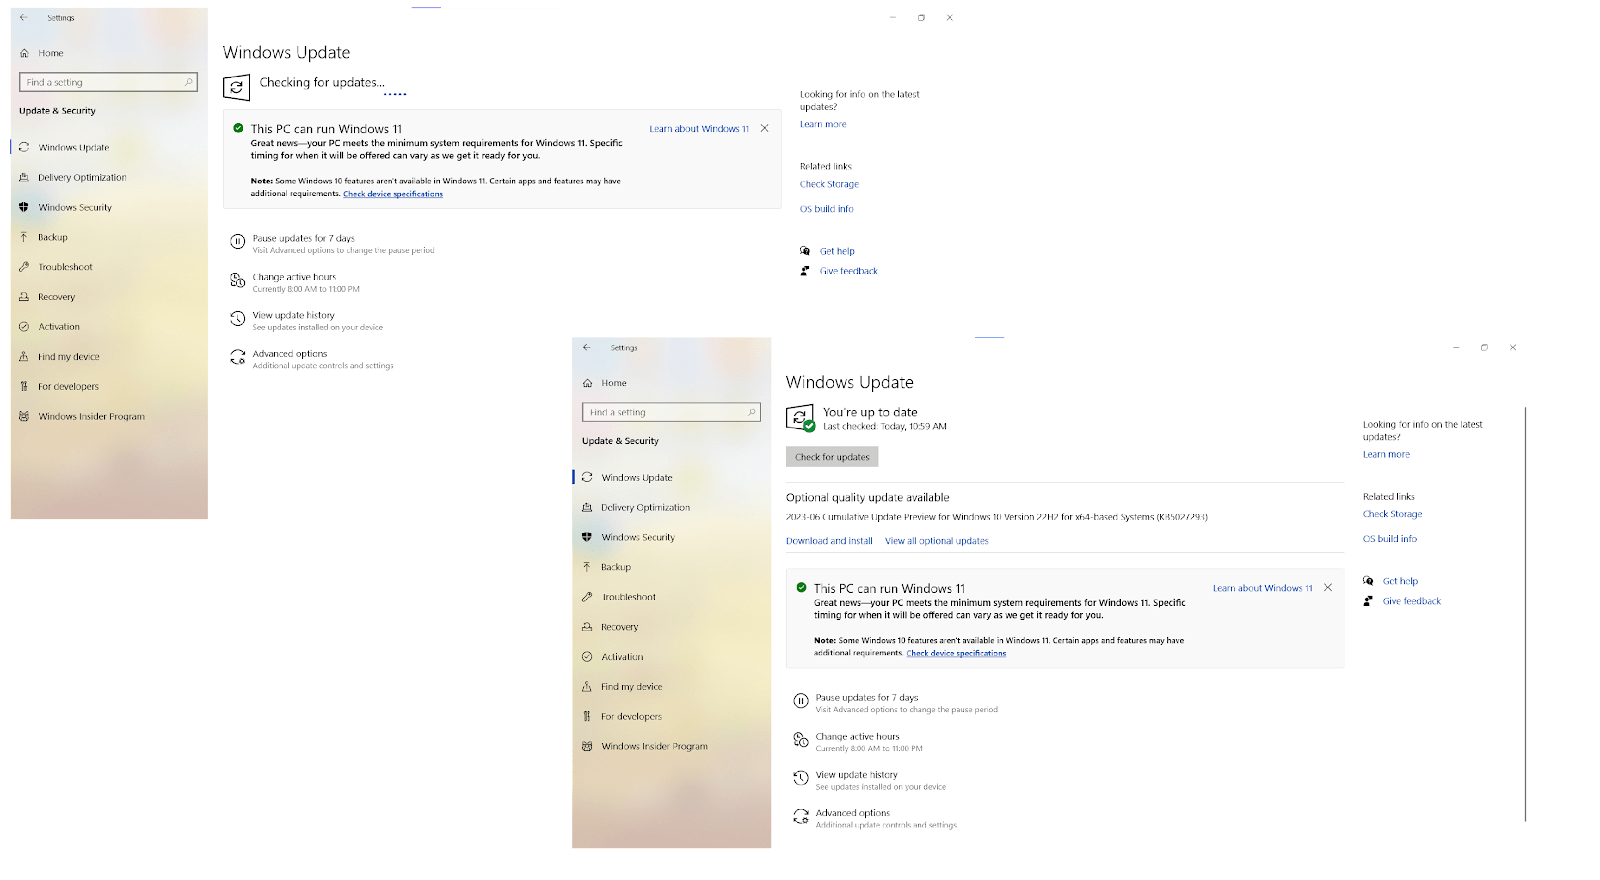Click the View update history icon in the Checking for updates window
This screenshot has width=1600, height=880.
(x=238, y=318)
